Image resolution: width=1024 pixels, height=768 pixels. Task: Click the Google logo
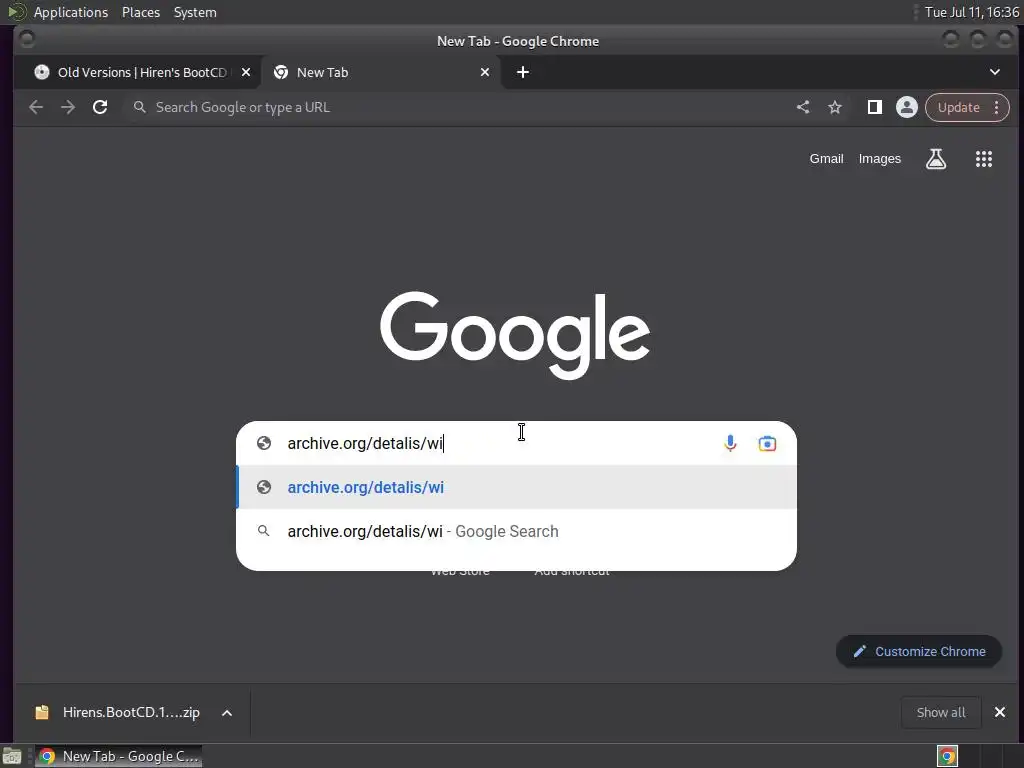point(515,334)
